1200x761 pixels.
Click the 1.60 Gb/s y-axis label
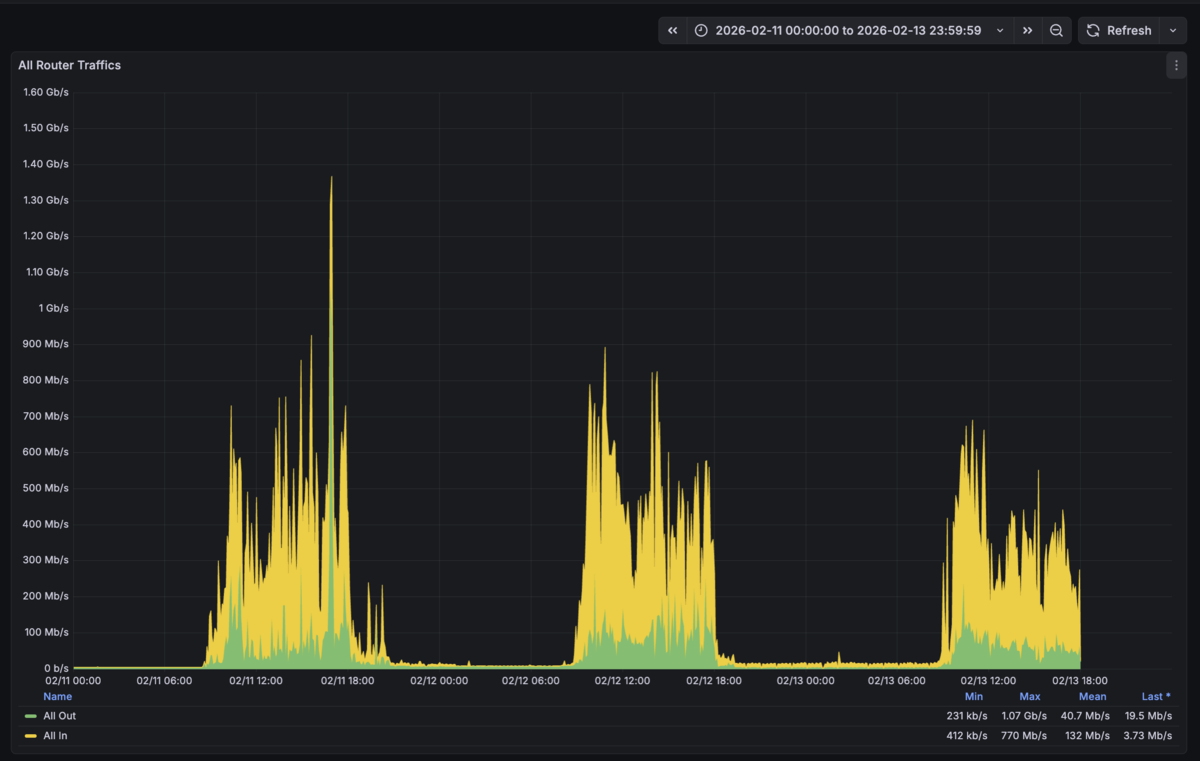[x=46, y=92]
